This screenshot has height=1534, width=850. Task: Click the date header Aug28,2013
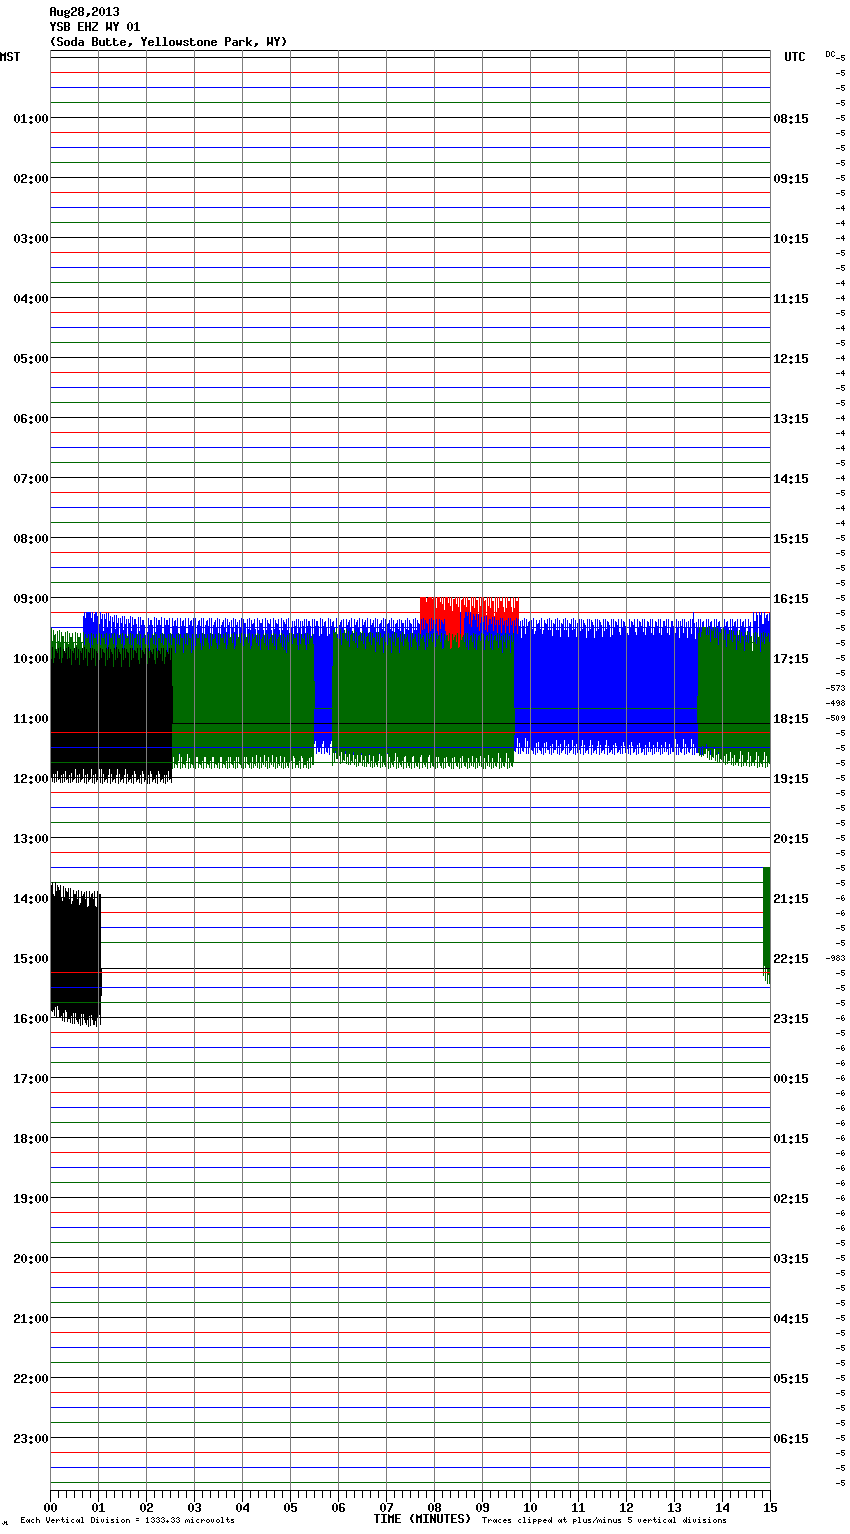pos(84,12)
